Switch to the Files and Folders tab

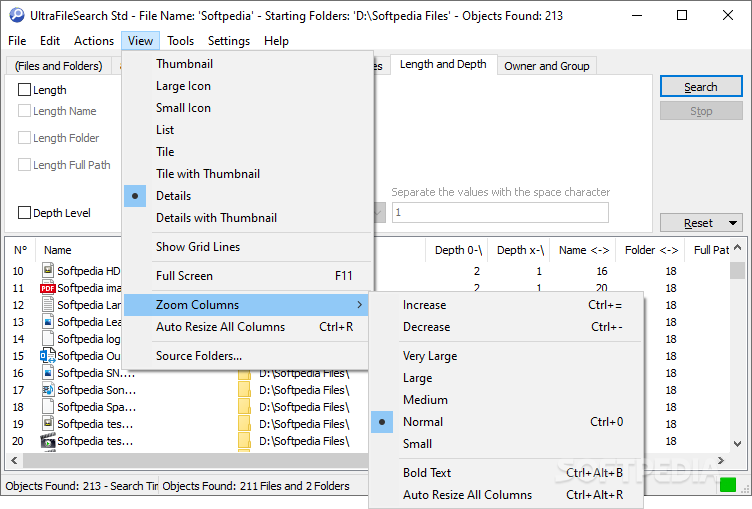[x=59, y=66]
